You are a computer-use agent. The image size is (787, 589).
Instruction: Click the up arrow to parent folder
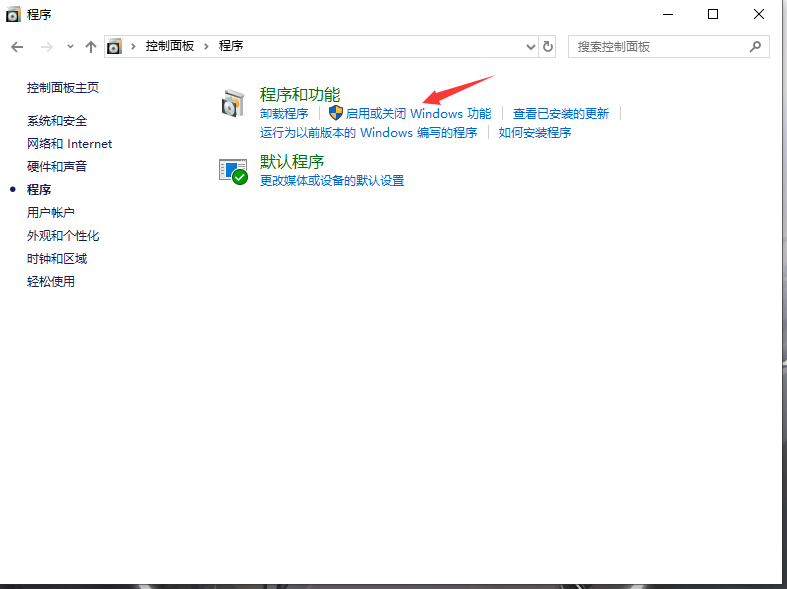tap(91, 47)
